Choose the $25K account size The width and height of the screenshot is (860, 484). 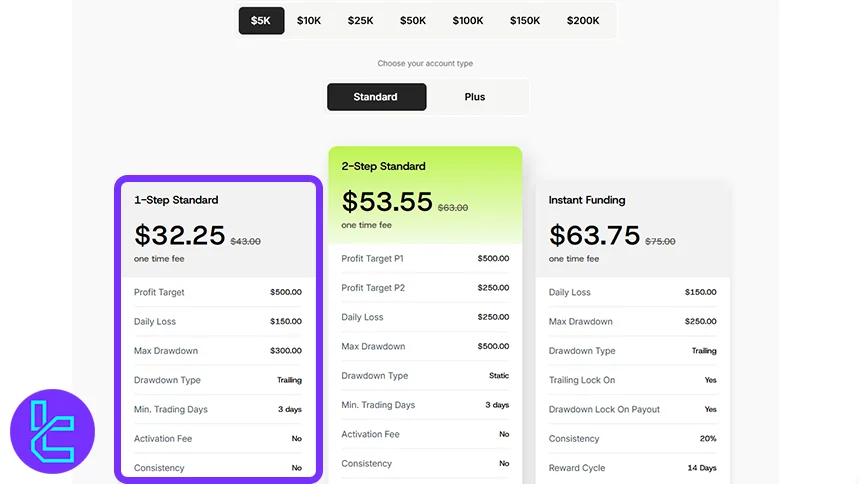[x=360, y=20]
